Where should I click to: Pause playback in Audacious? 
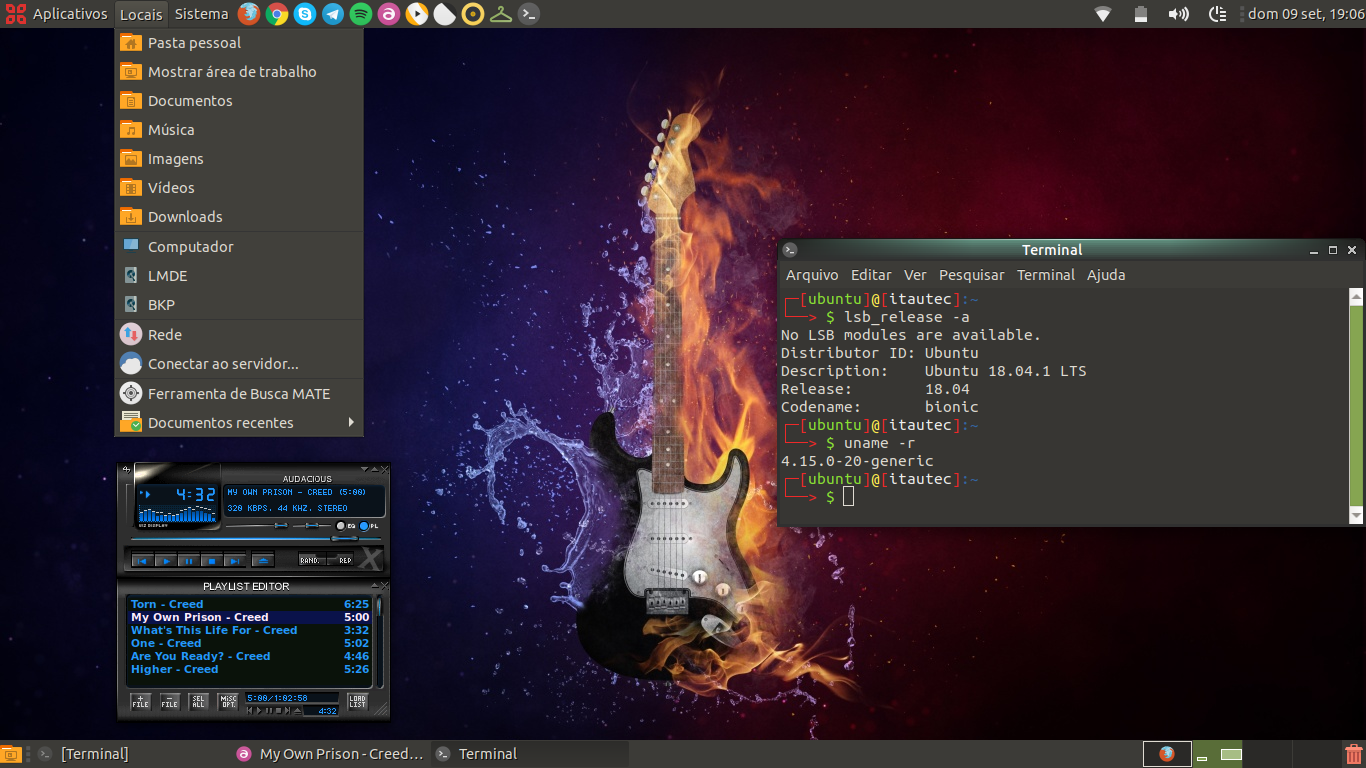pyautogui.click(x=189, y=560)
